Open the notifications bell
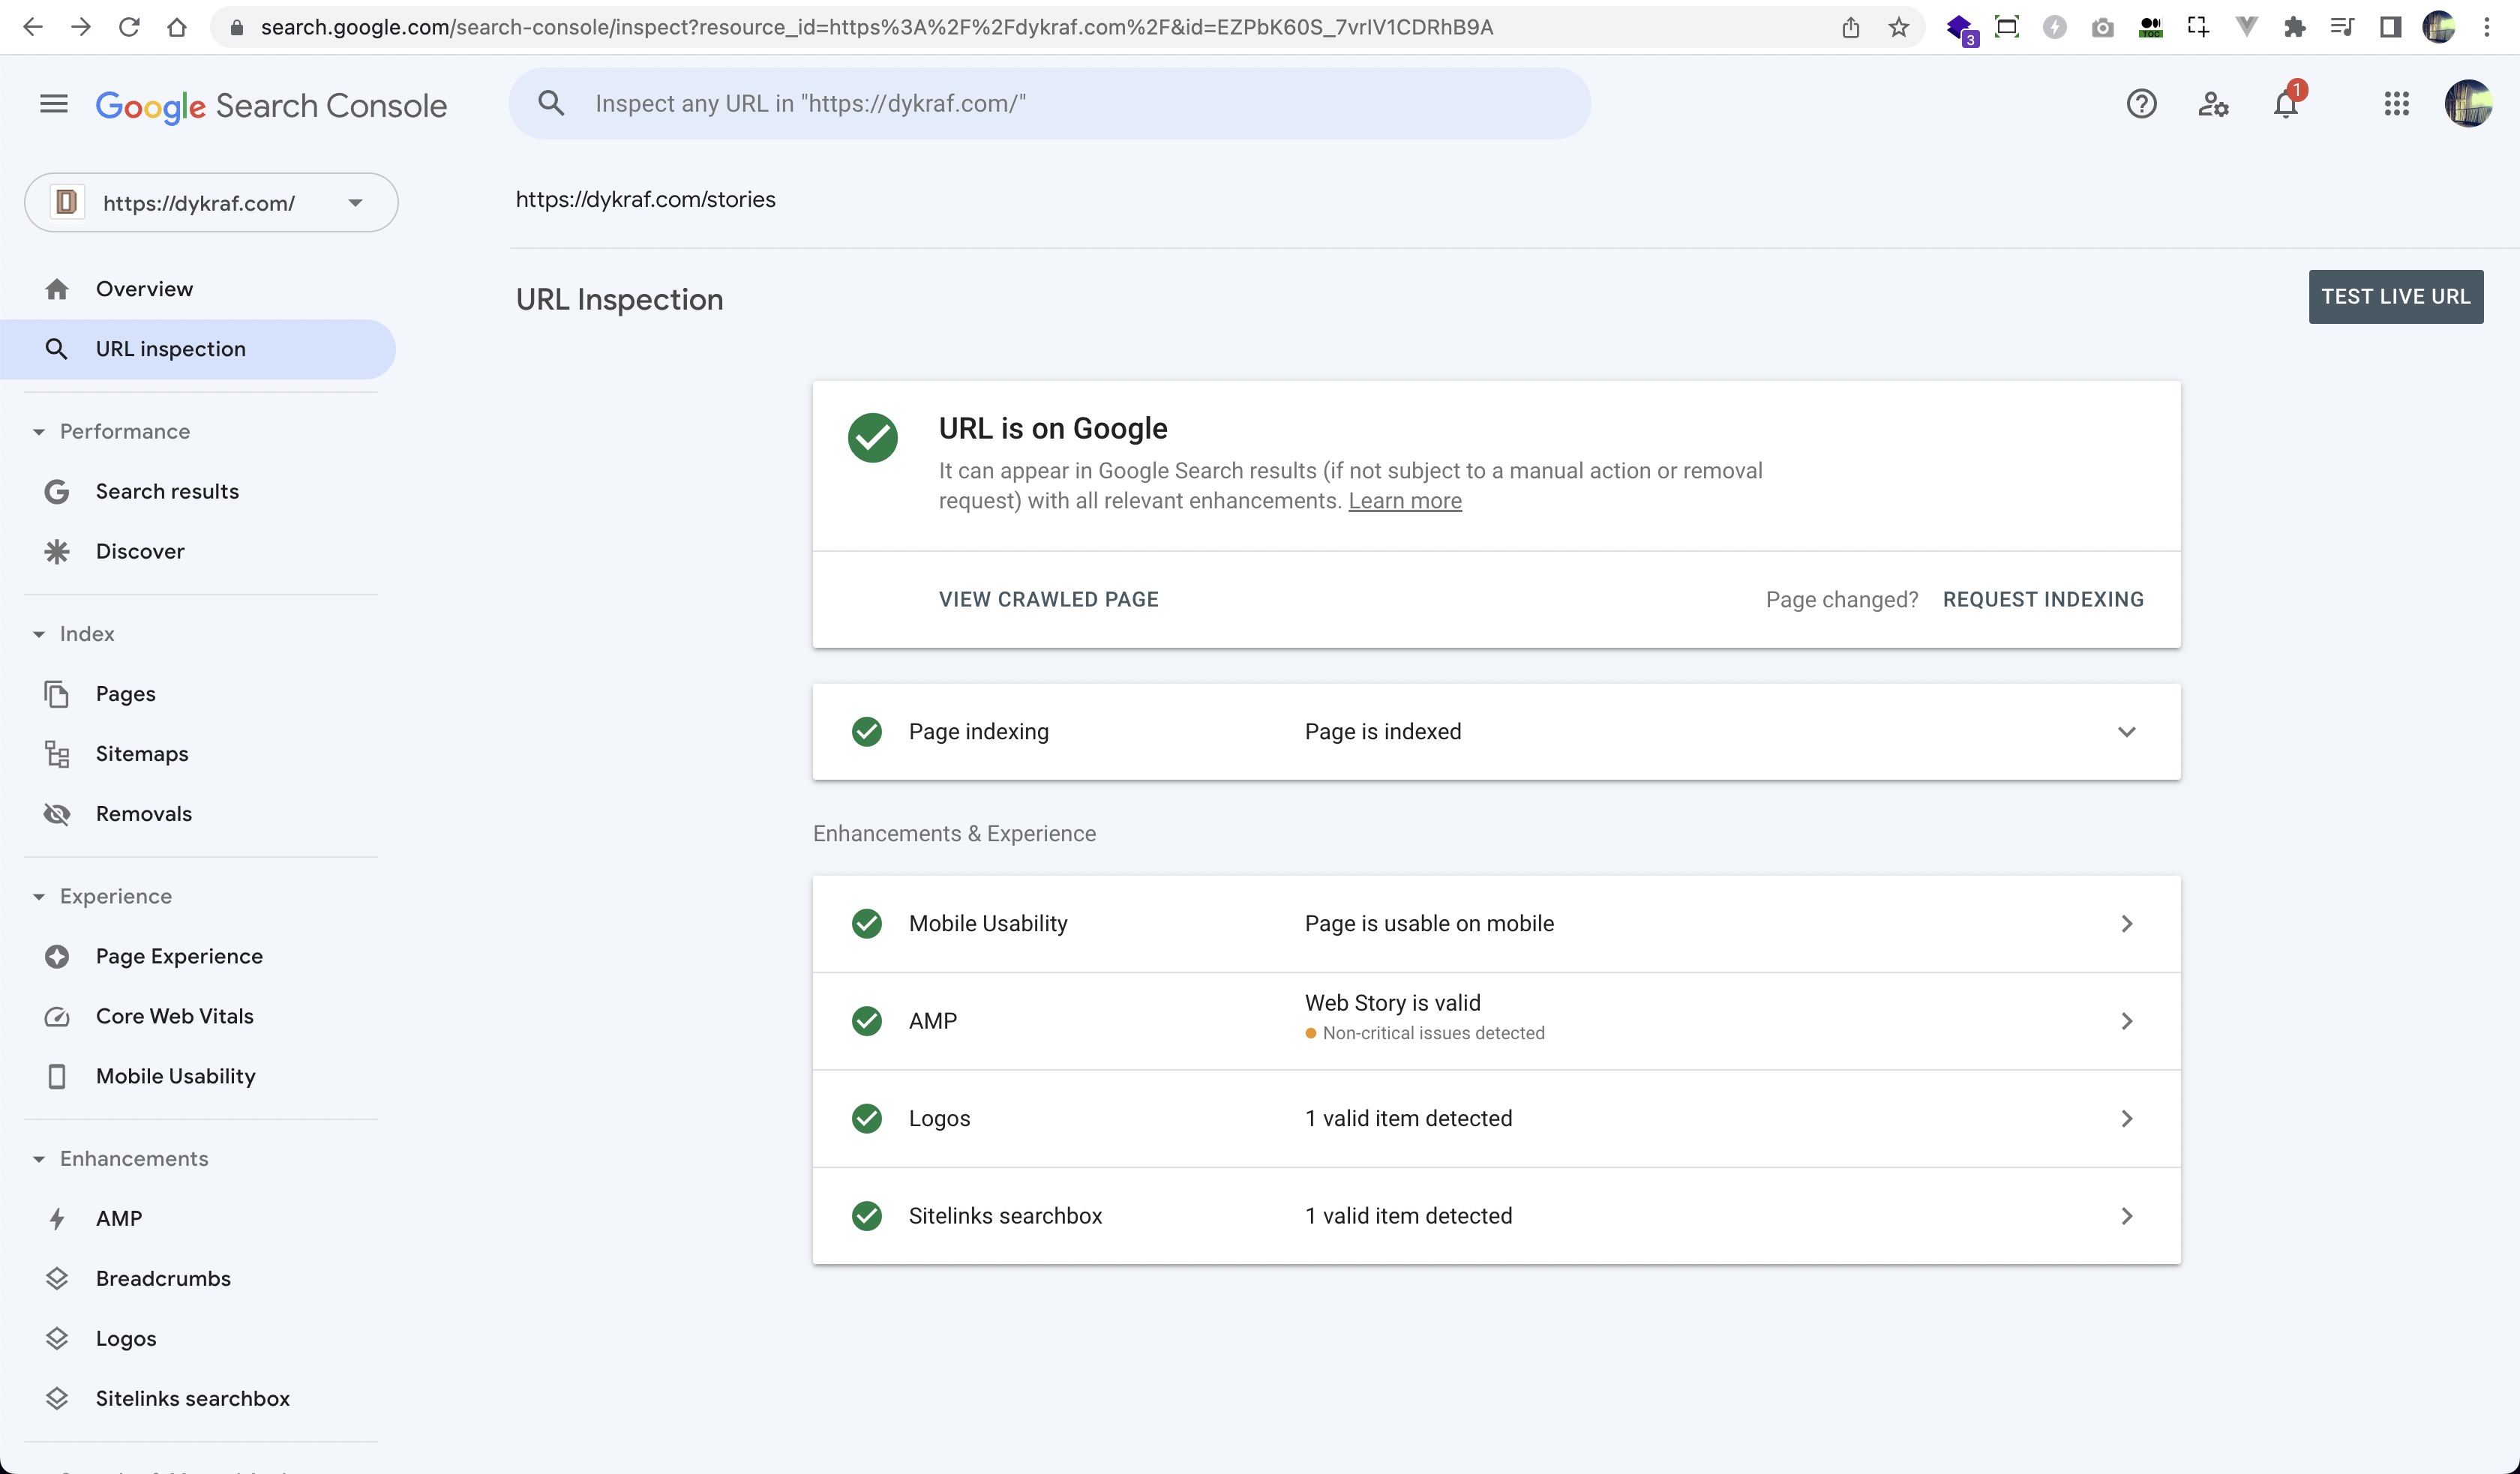The width and height of the screenshot is (2520, 1474). tap(2286, 104)
